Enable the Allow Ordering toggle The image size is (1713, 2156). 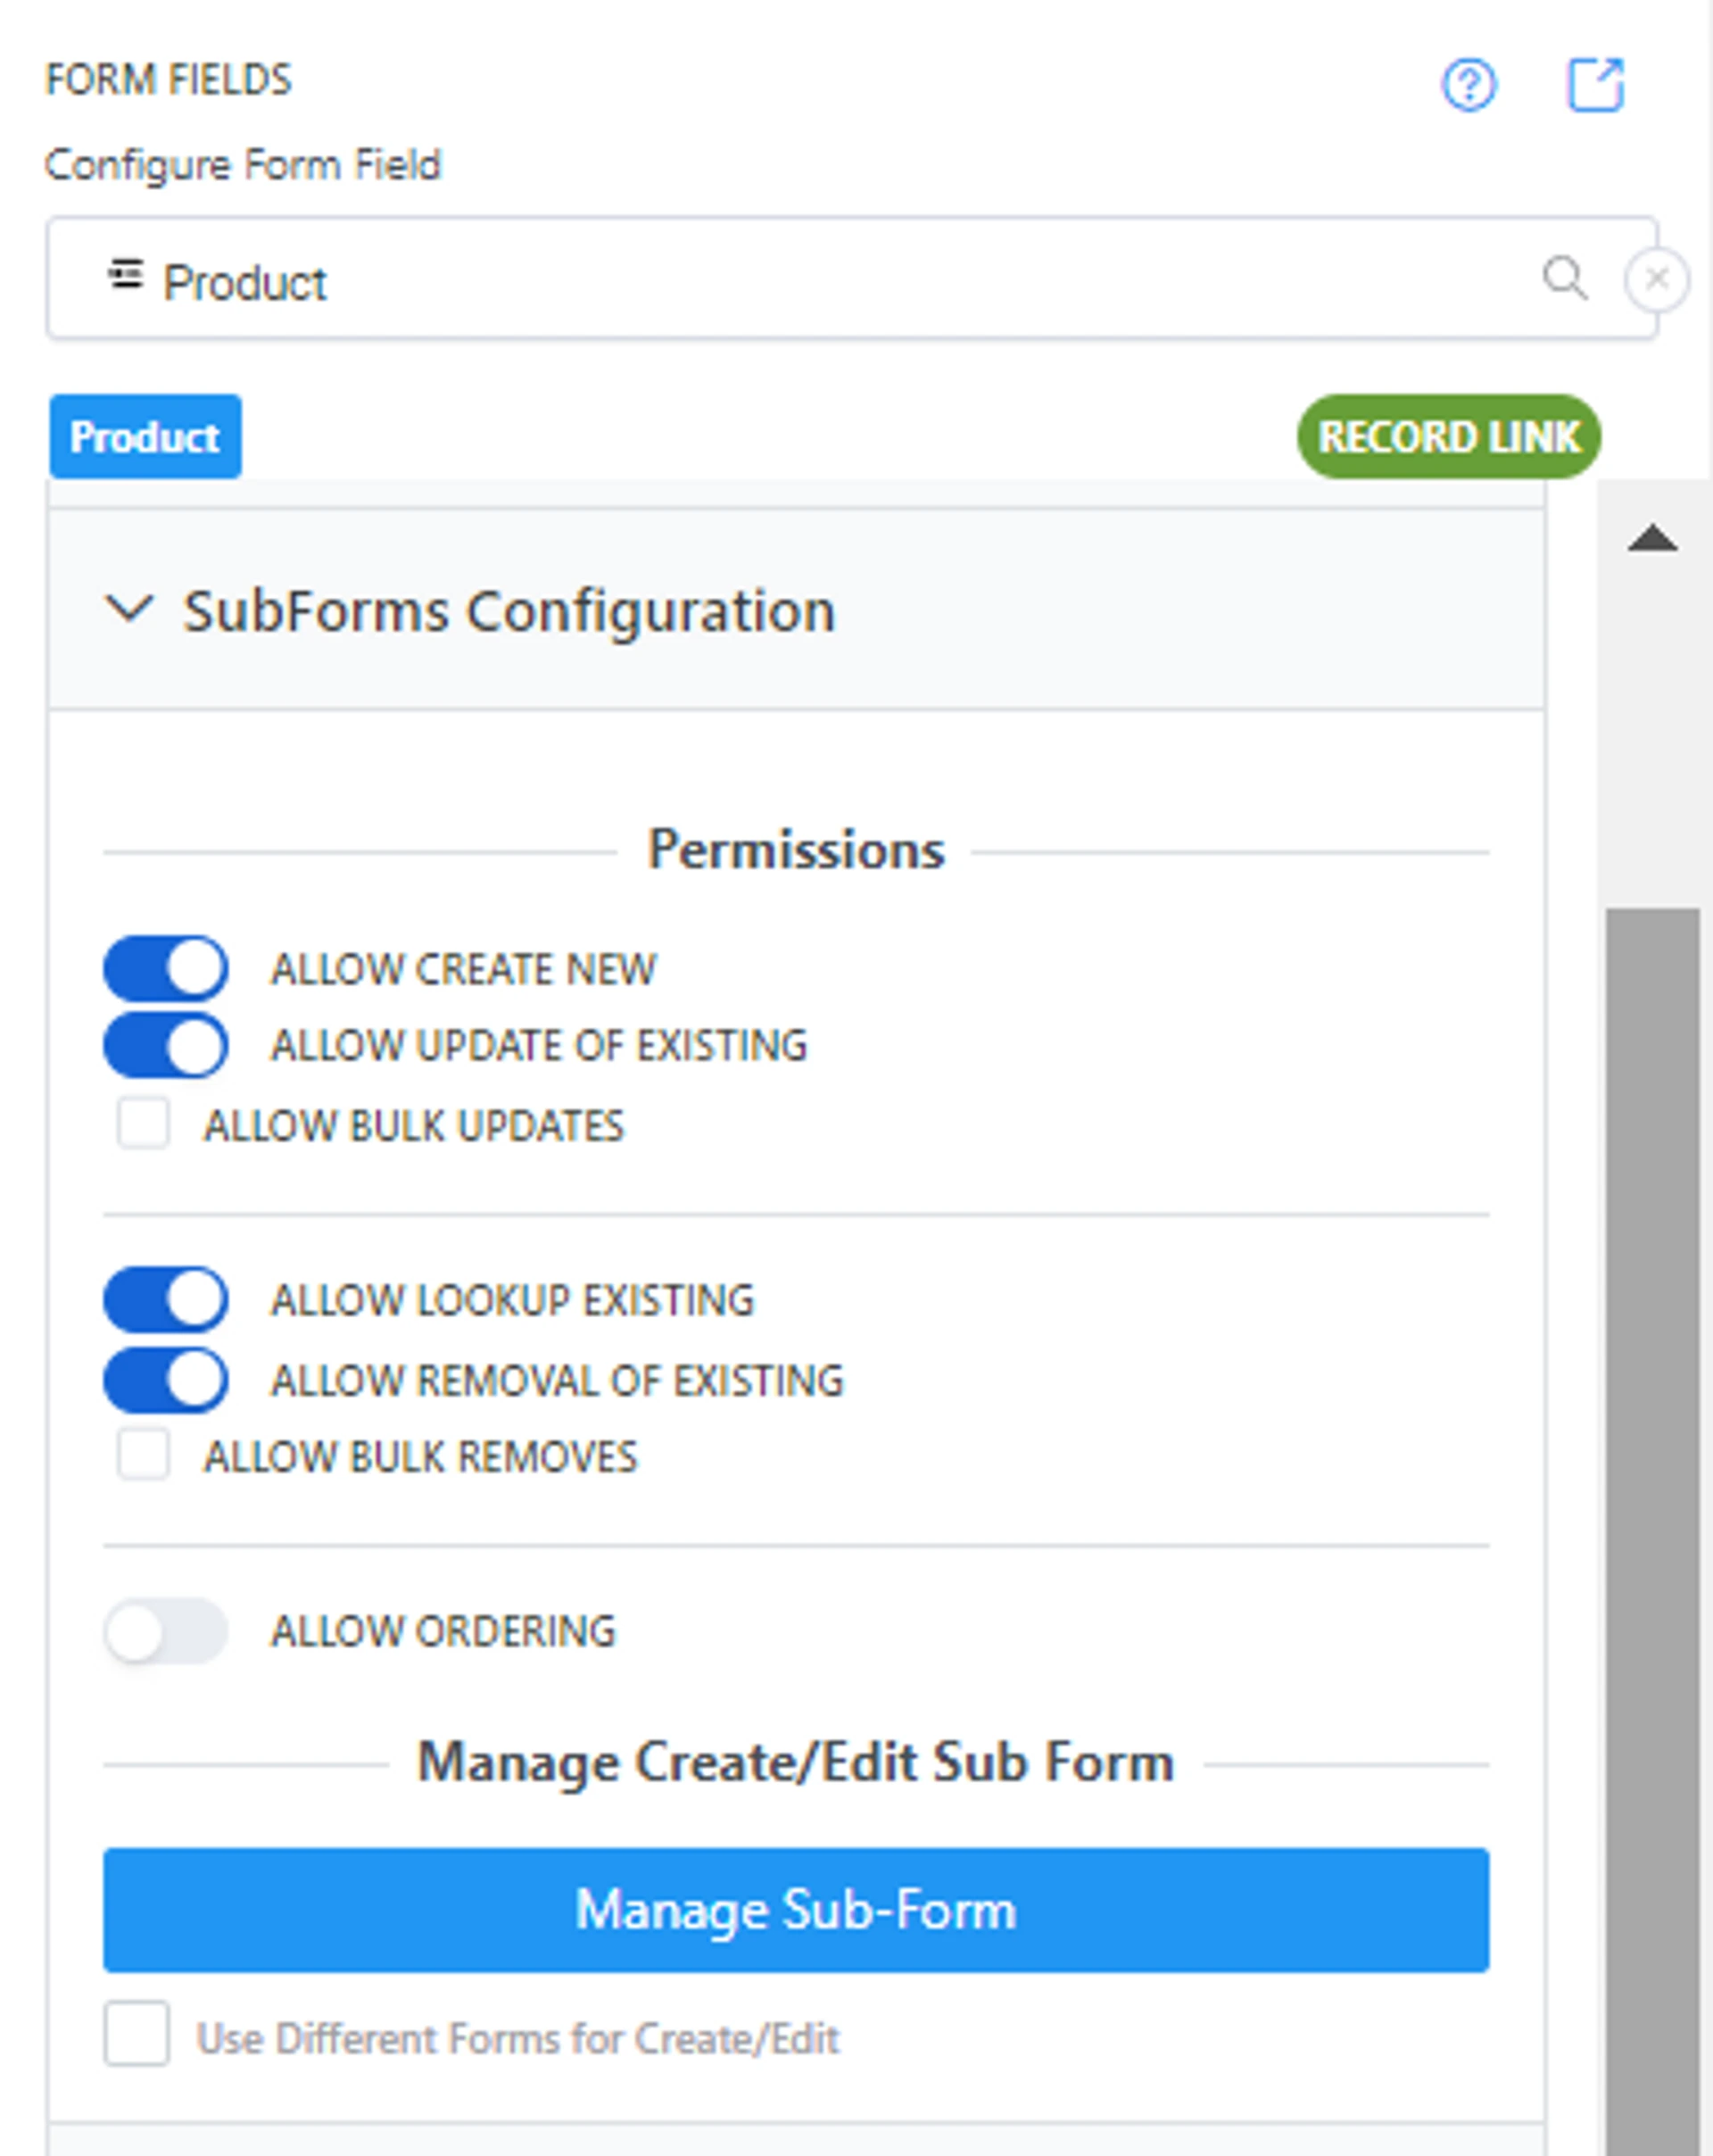click(166, 1631)
